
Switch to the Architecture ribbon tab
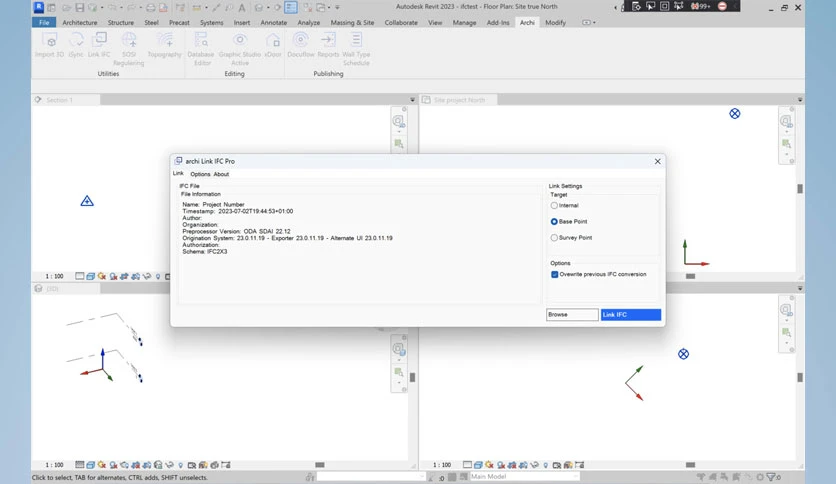pos(80,22)
